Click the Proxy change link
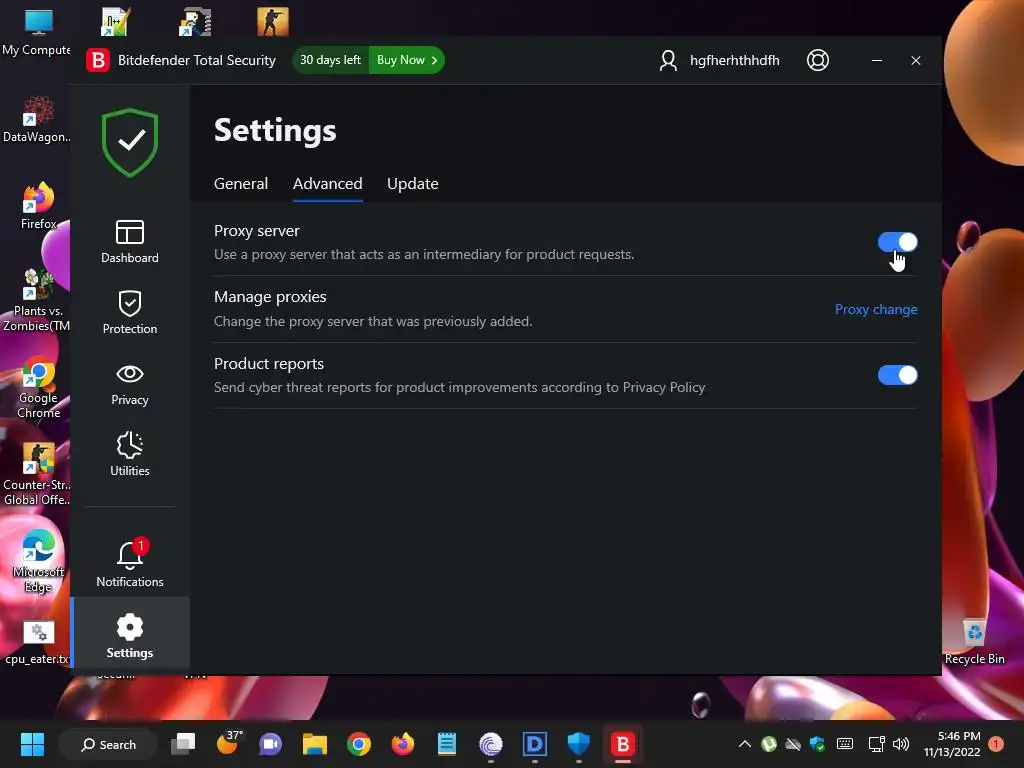 pos(876,310)
